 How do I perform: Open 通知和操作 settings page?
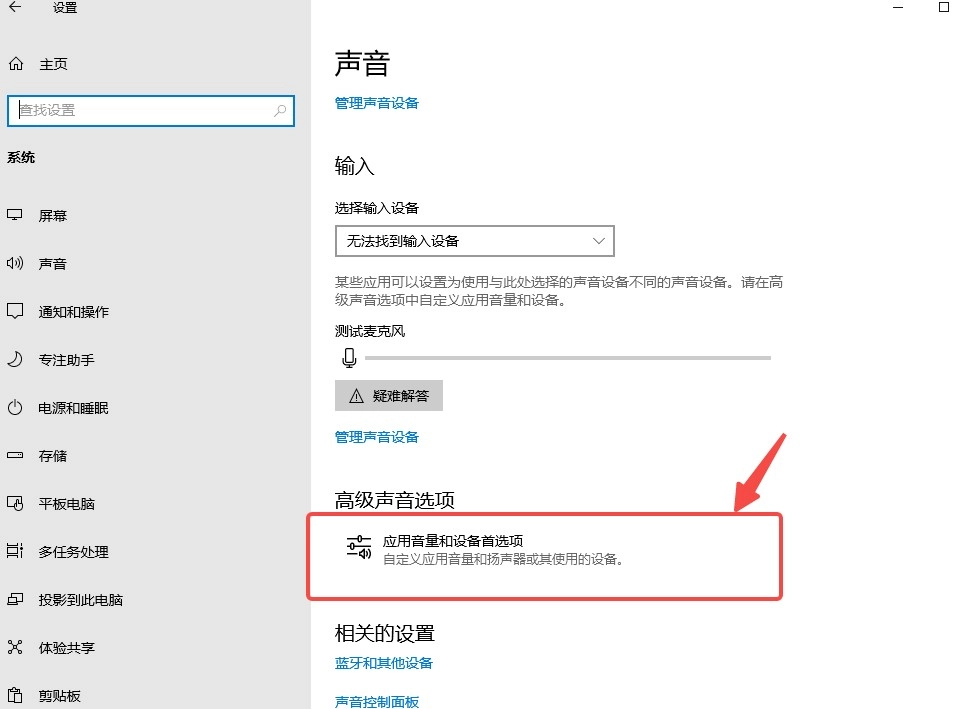click(x=73, y=312)
